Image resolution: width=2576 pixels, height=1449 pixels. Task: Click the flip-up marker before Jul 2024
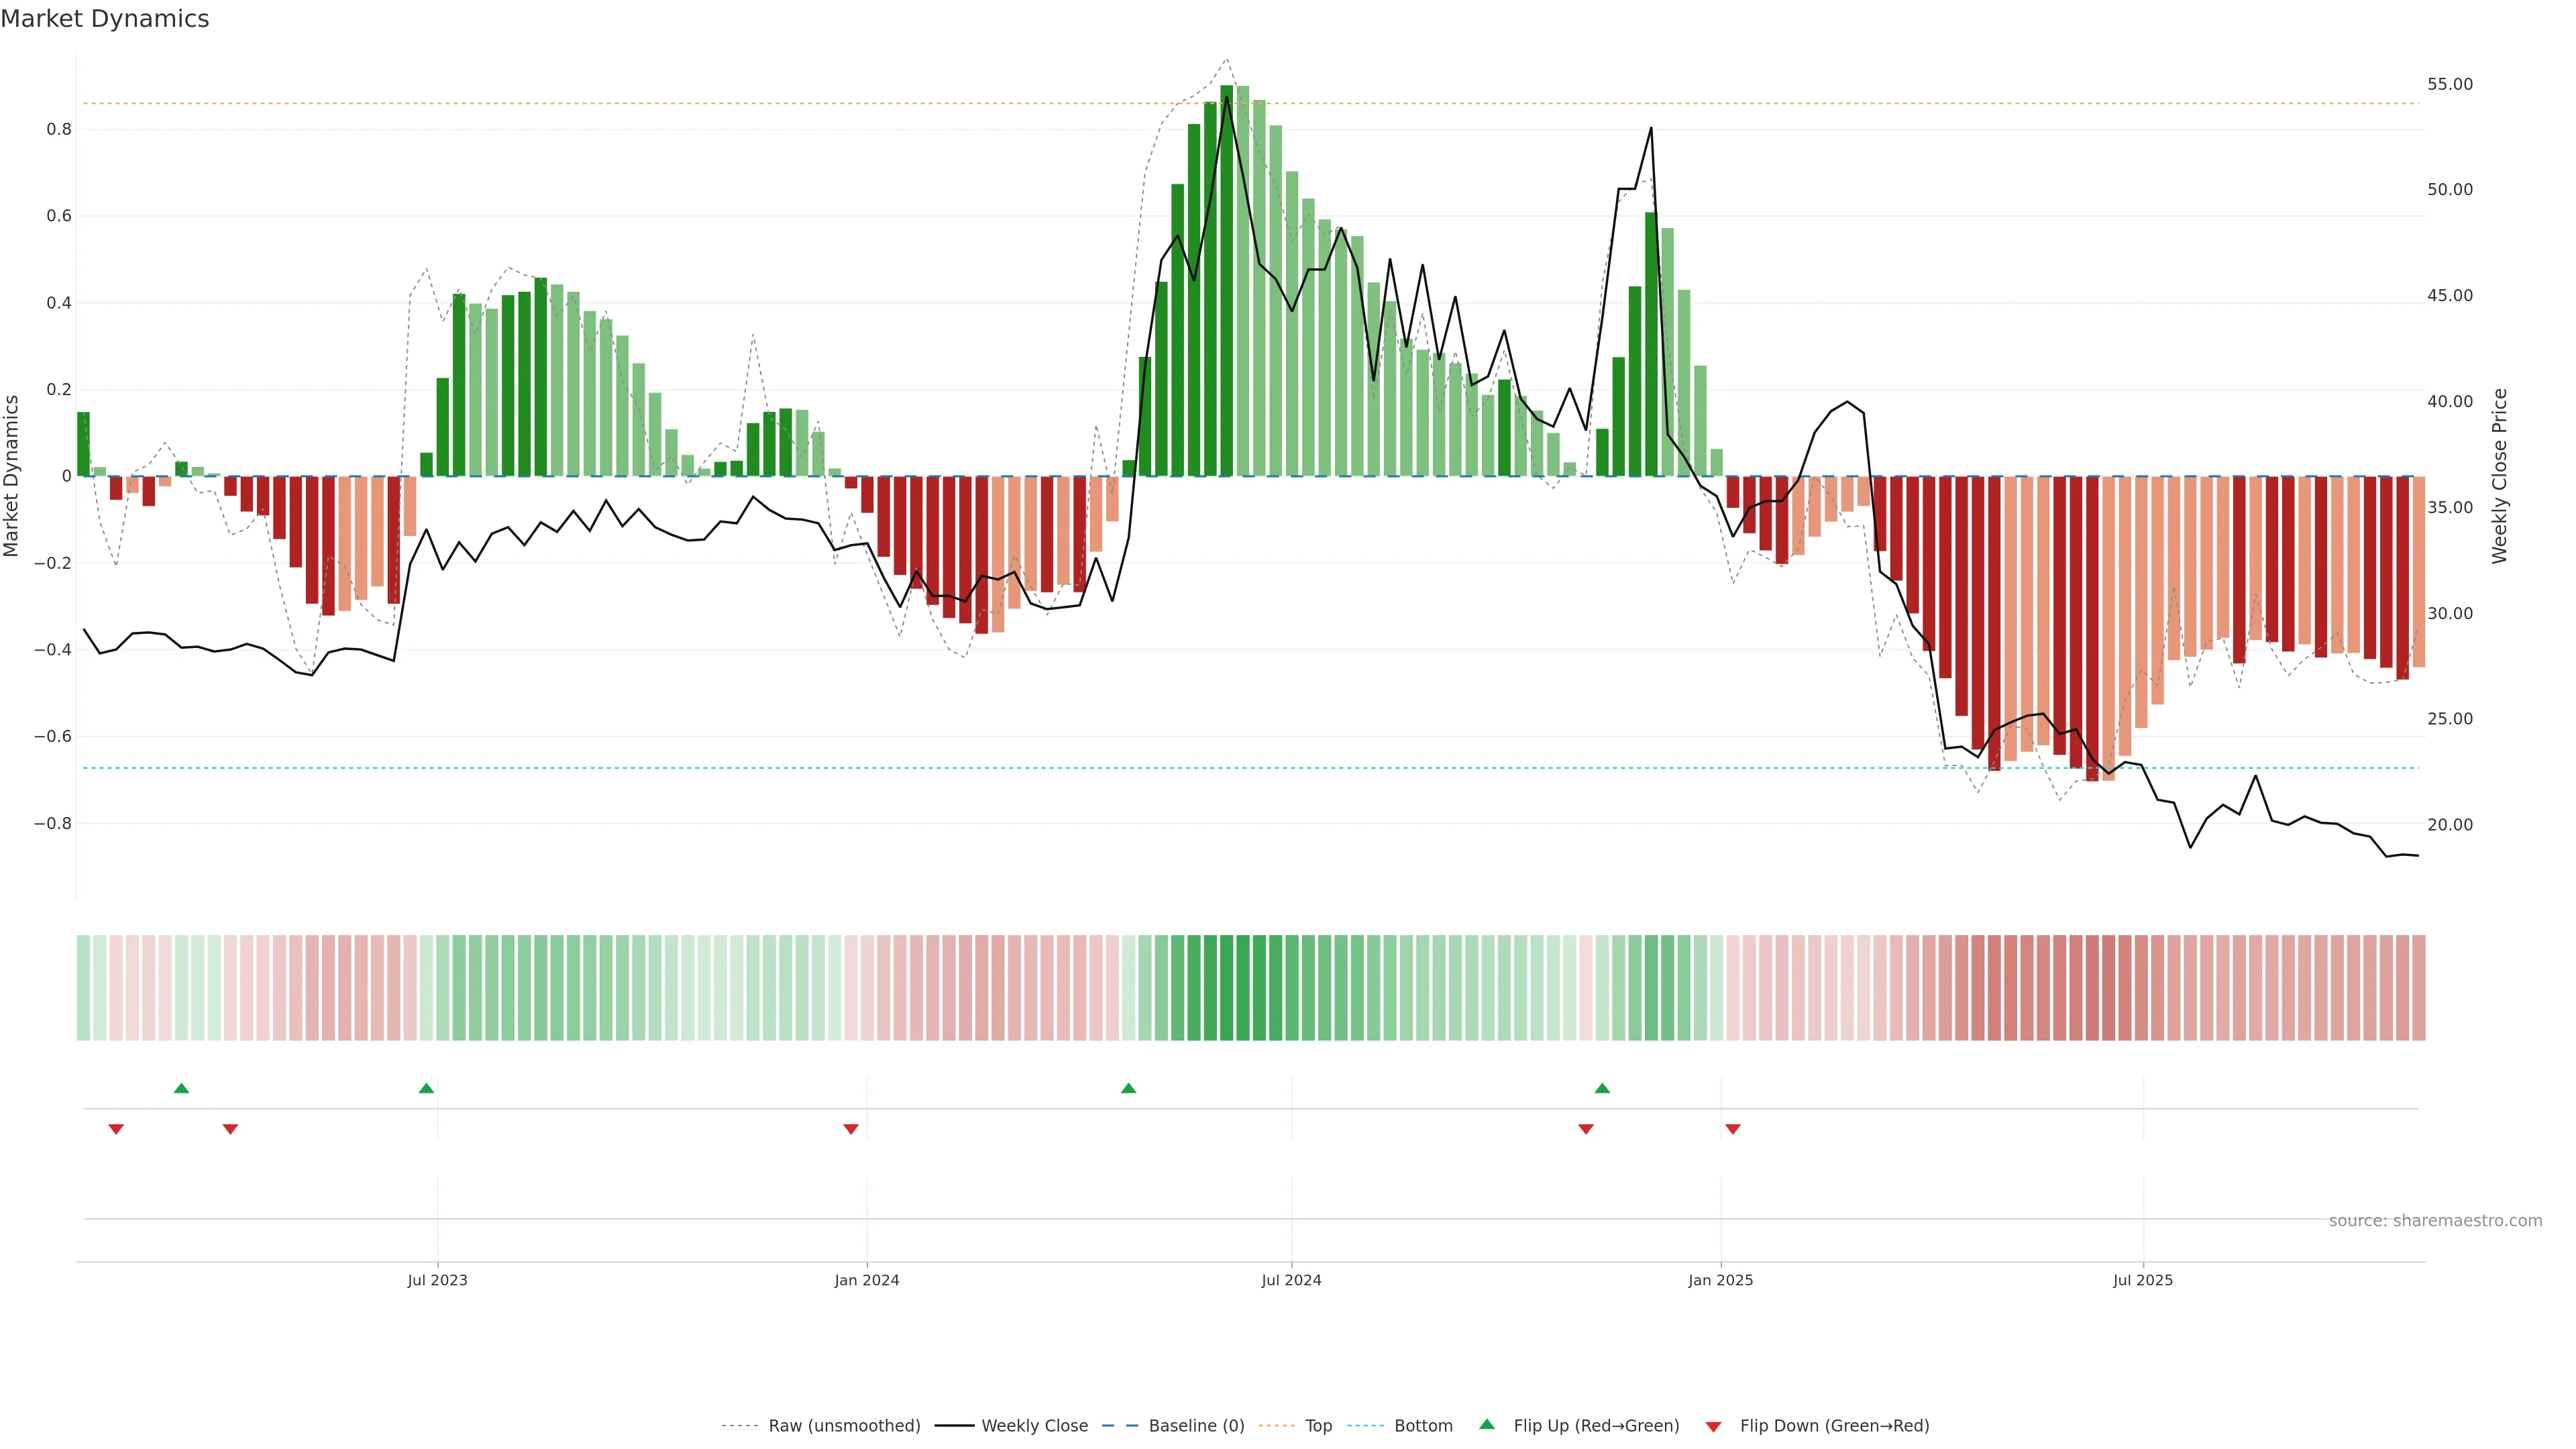[x=1128, y=1088]
